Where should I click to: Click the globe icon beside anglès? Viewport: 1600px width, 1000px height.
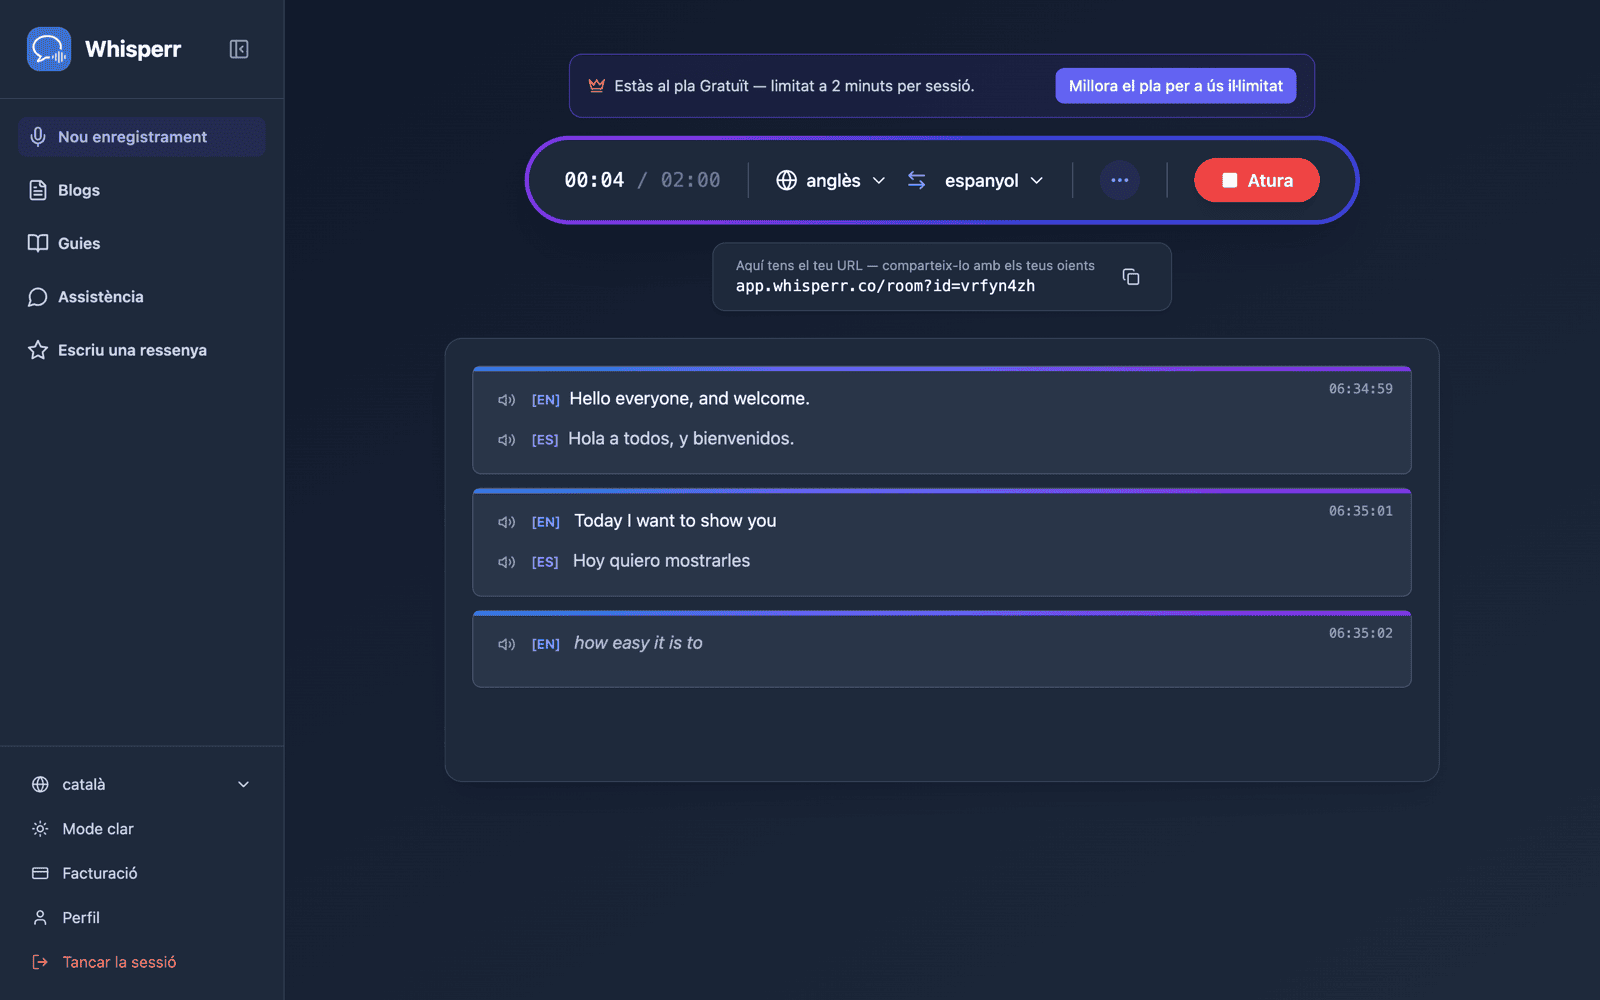point(787,180)
